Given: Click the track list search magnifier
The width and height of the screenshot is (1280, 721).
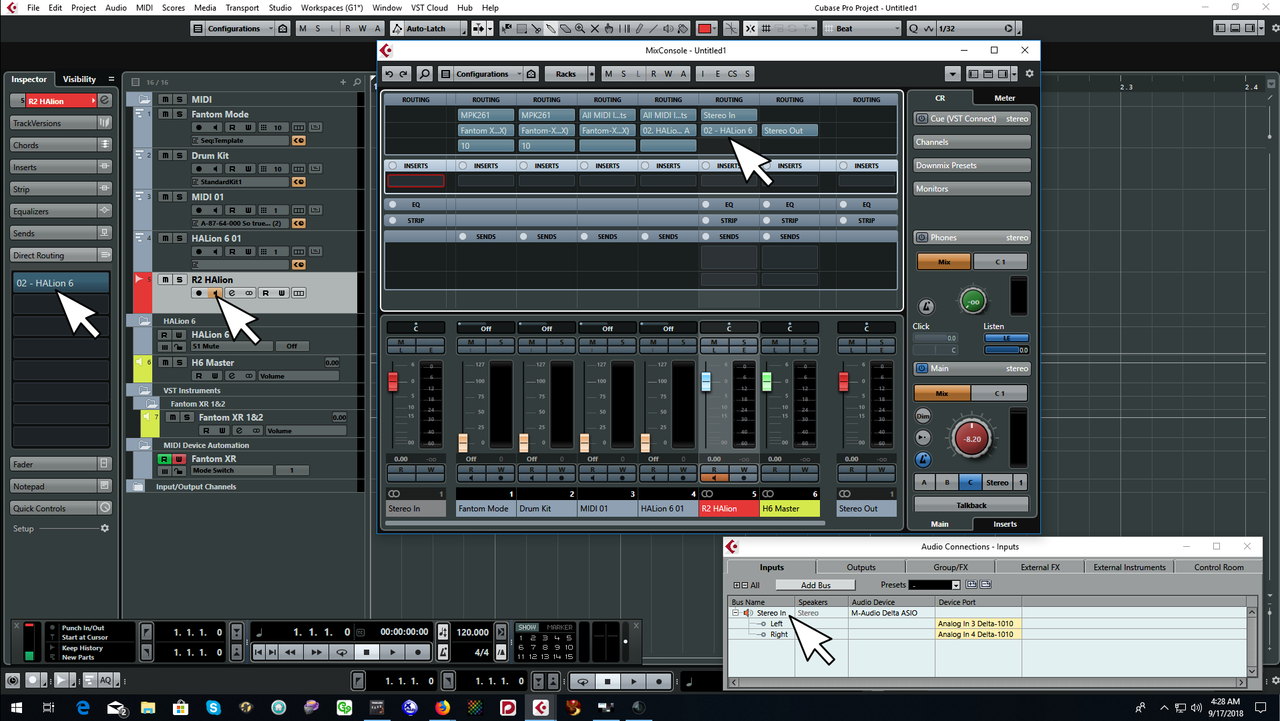Looking at the screenshot, I should pos(357,82).
